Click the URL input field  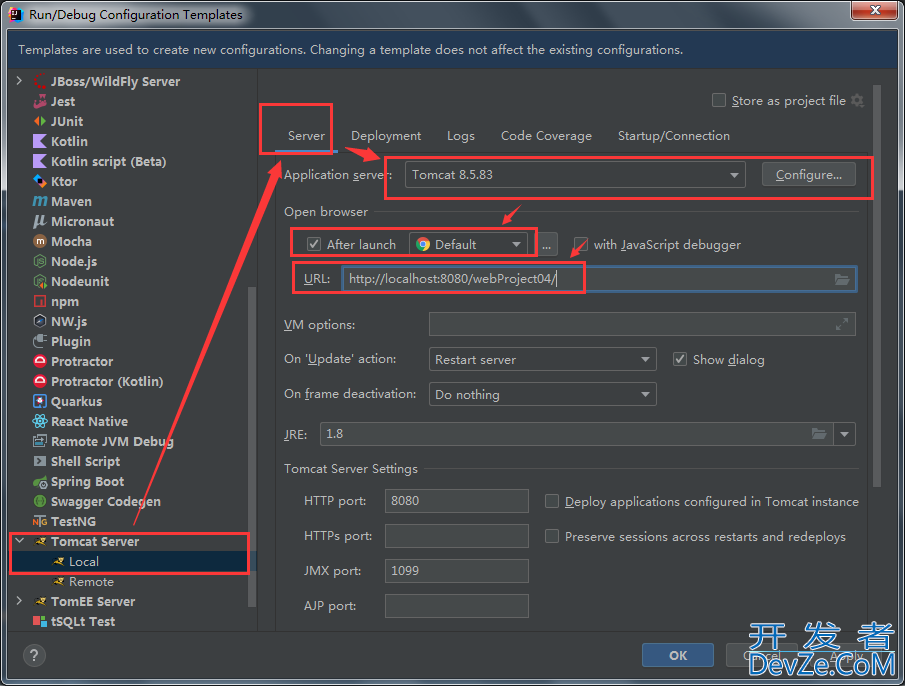click(x=599, y=279)
